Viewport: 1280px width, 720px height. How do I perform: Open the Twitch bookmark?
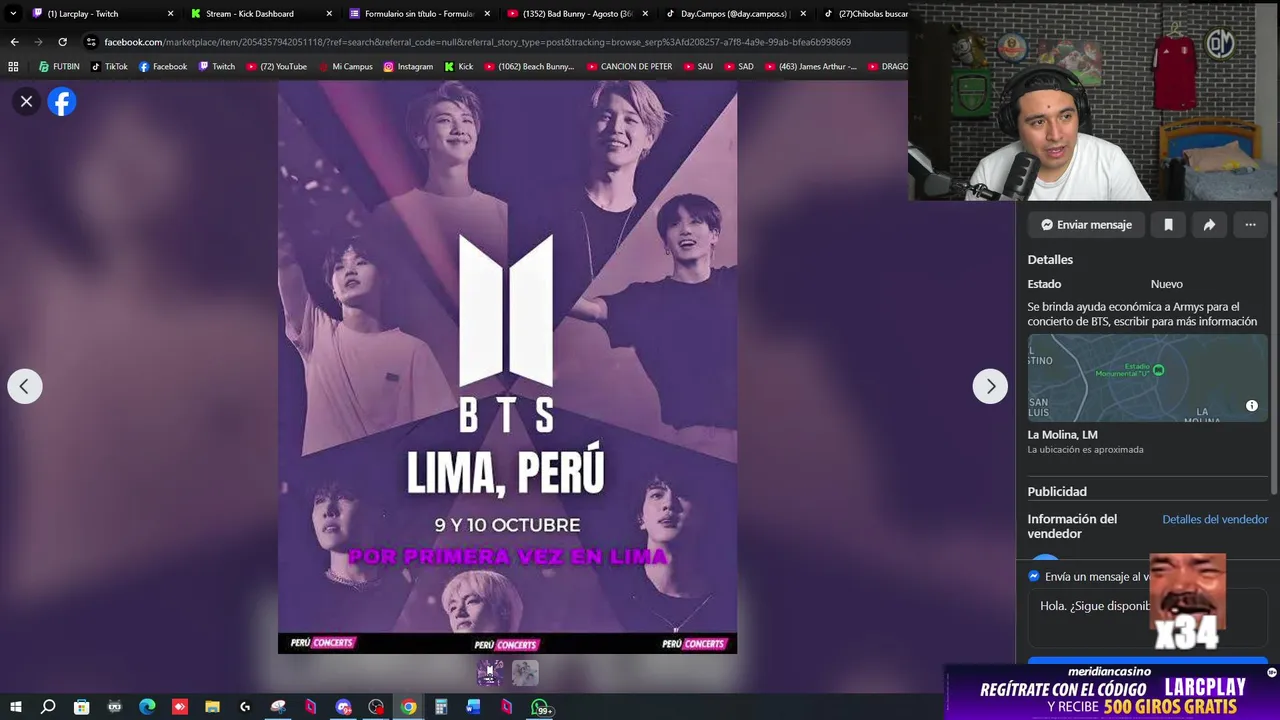(217, 66)
